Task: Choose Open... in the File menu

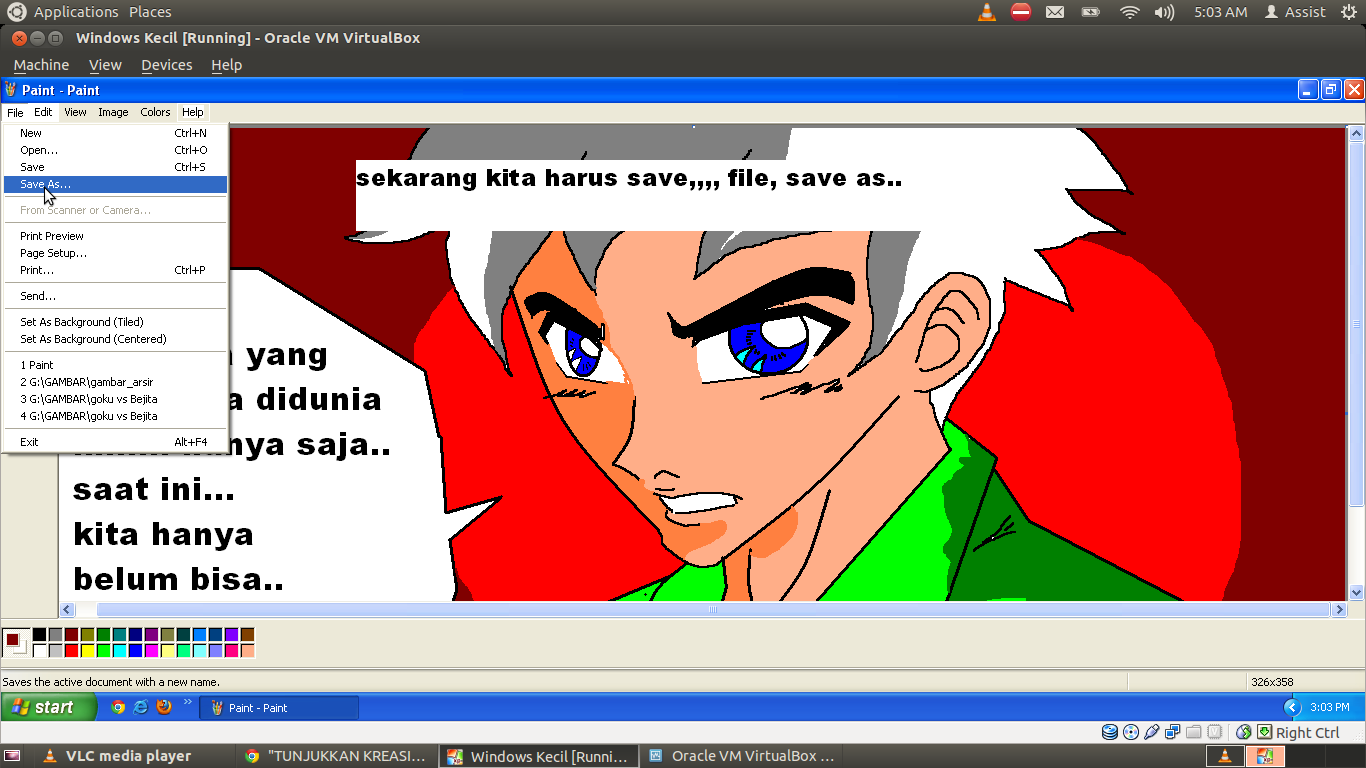Action: [x=115, y=150]
